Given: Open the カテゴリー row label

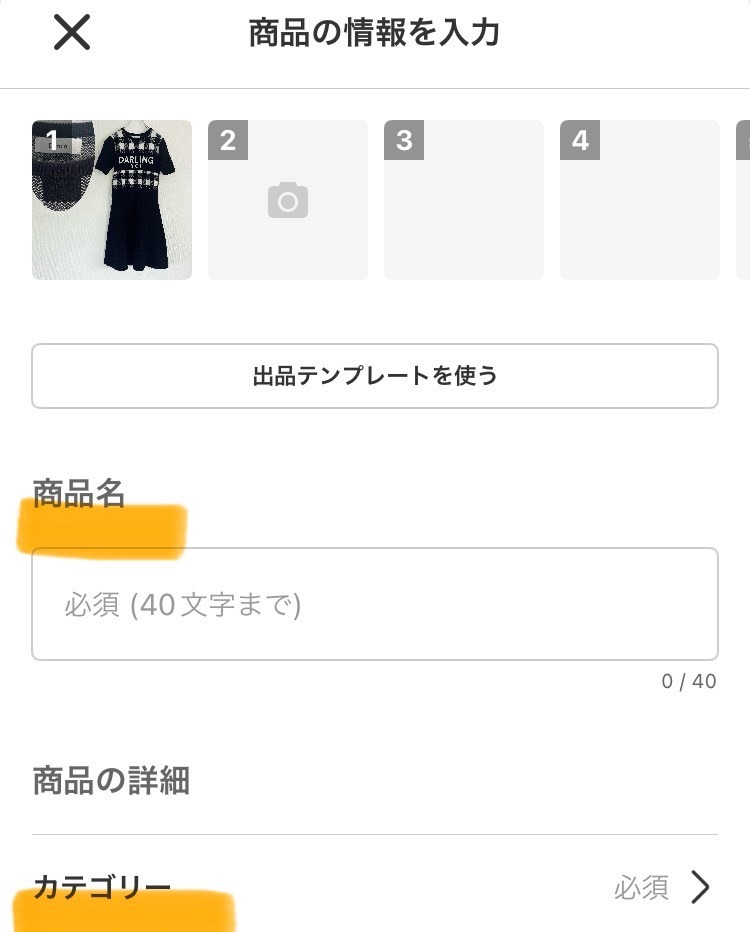Looking at the screenshot, I should click(x=102, y=886).
